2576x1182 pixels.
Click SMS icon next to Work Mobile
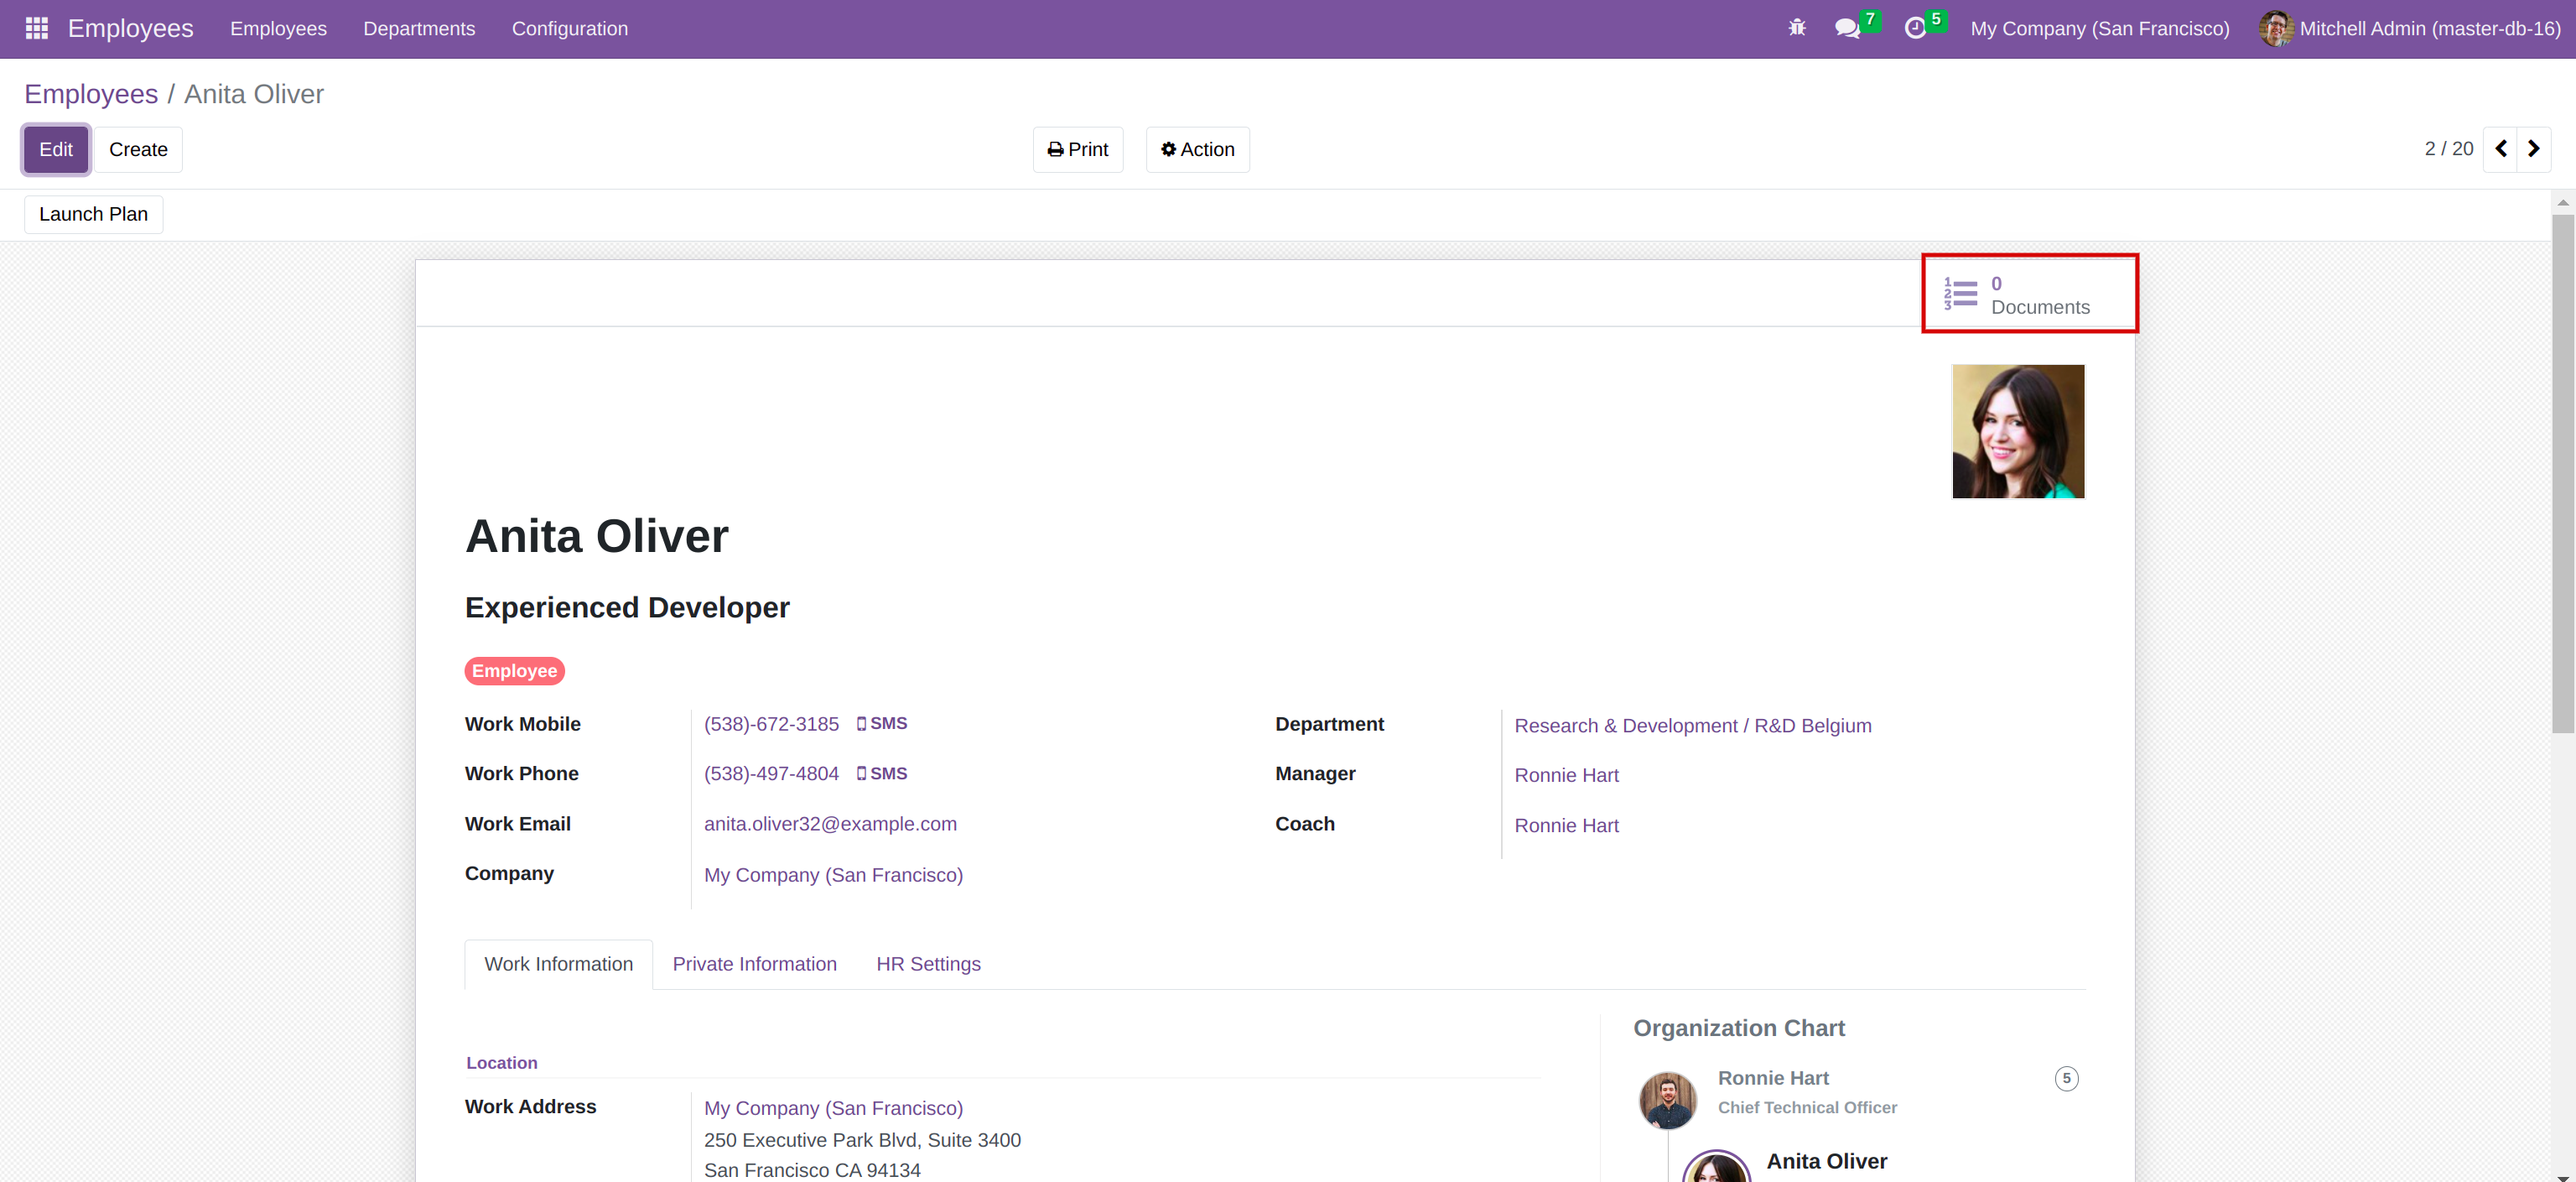coord(882,723)
